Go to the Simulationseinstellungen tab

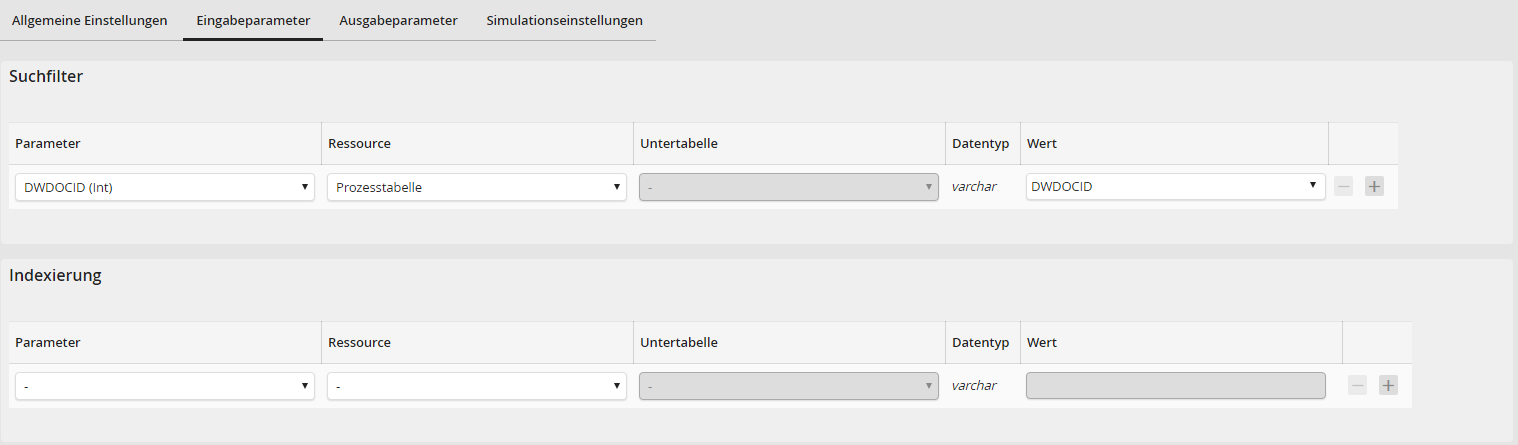tap(564, 20)
